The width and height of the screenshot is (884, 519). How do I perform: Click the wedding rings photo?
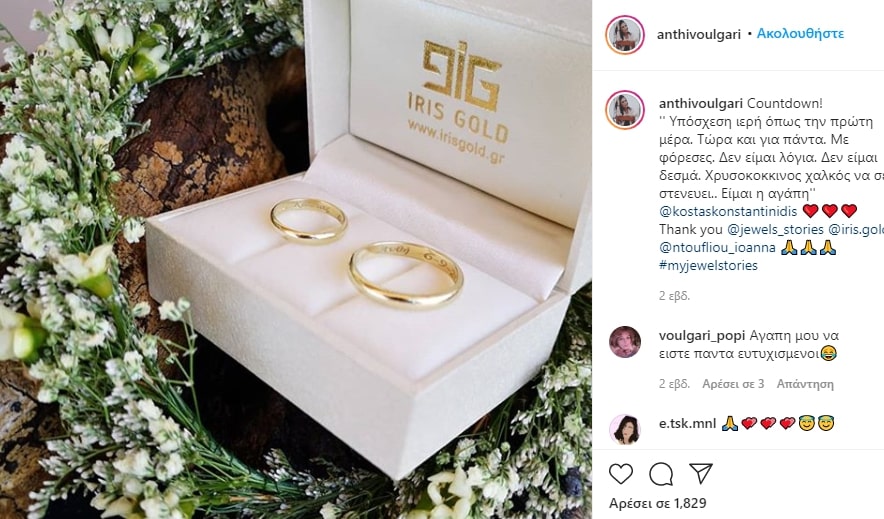296,259
